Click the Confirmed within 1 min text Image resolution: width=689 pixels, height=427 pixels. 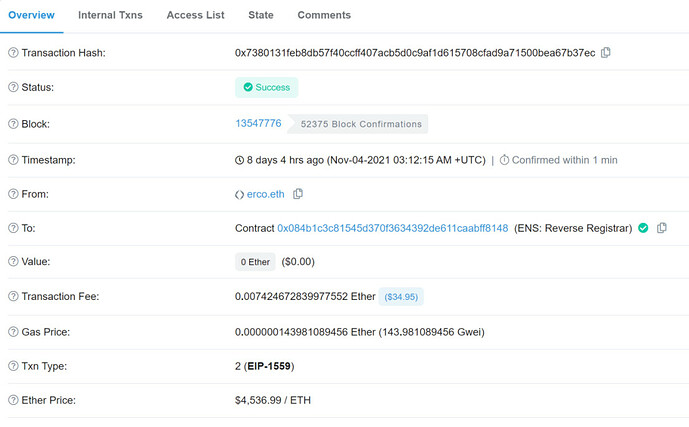565,160
